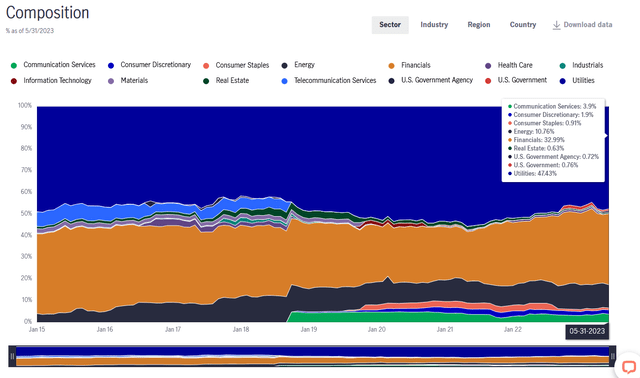Screen dimensions: 640x378
Task: Open the chat bubble icon
Action: coord(629,367)
